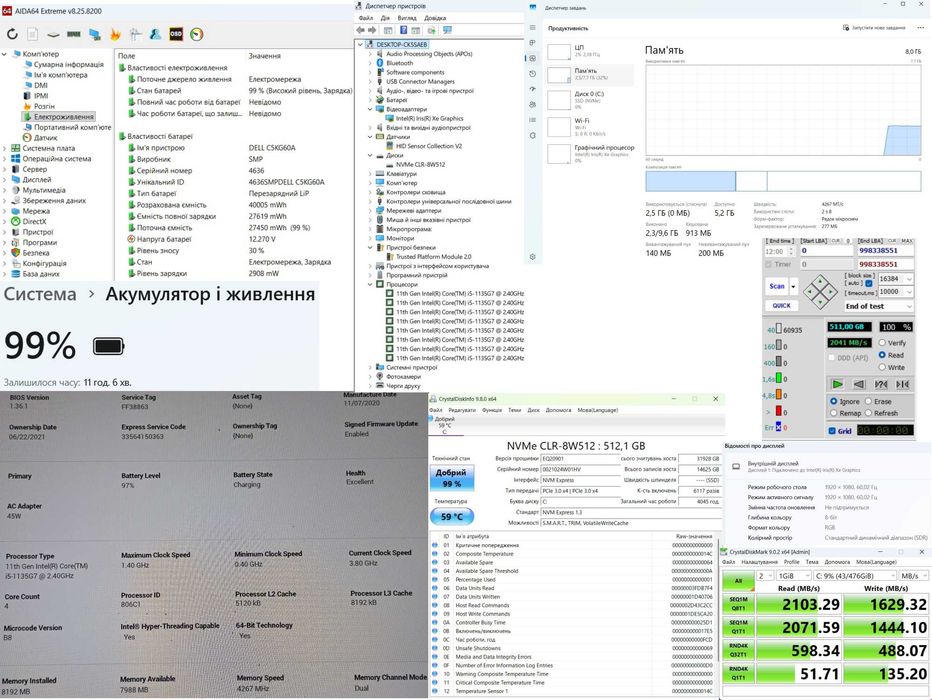Toggle the block size auto checkbox
The height and width of the screenshot is (700, 932).
pyautogui.click(x=869, y=283)
